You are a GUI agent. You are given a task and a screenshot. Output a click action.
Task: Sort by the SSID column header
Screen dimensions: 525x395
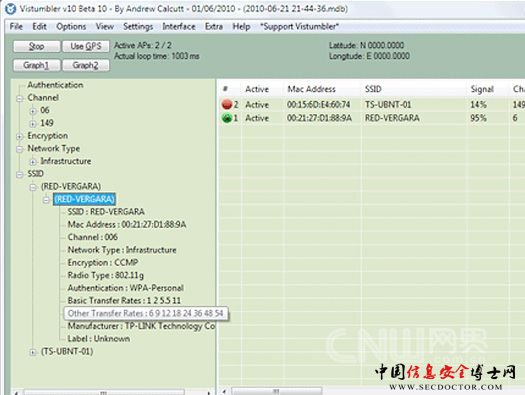[414, 89]
